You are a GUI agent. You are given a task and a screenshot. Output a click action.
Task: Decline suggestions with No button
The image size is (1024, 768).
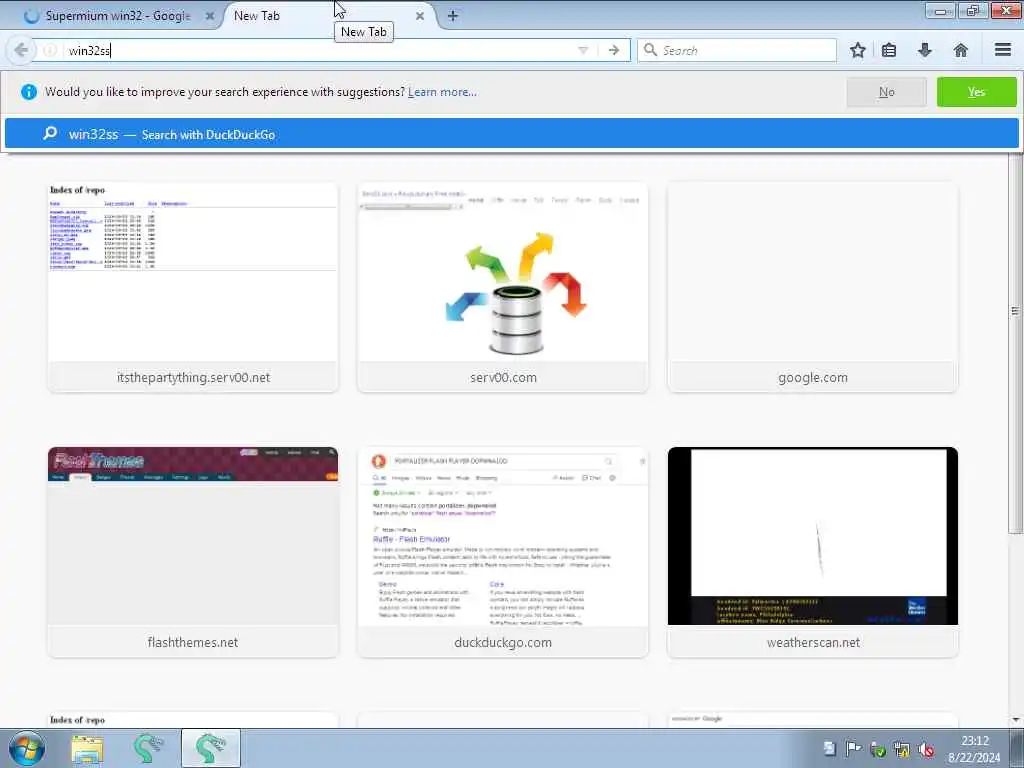coord(886,92)
